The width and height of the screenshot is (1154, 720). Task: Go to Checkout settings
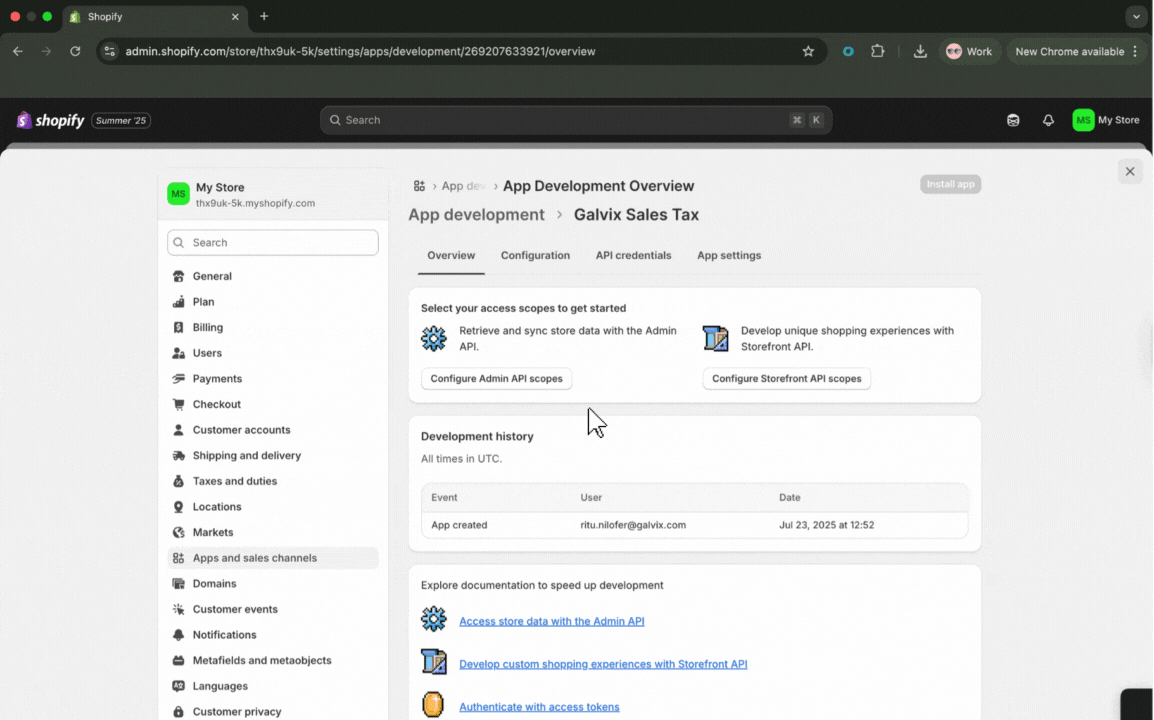point(272,404)
